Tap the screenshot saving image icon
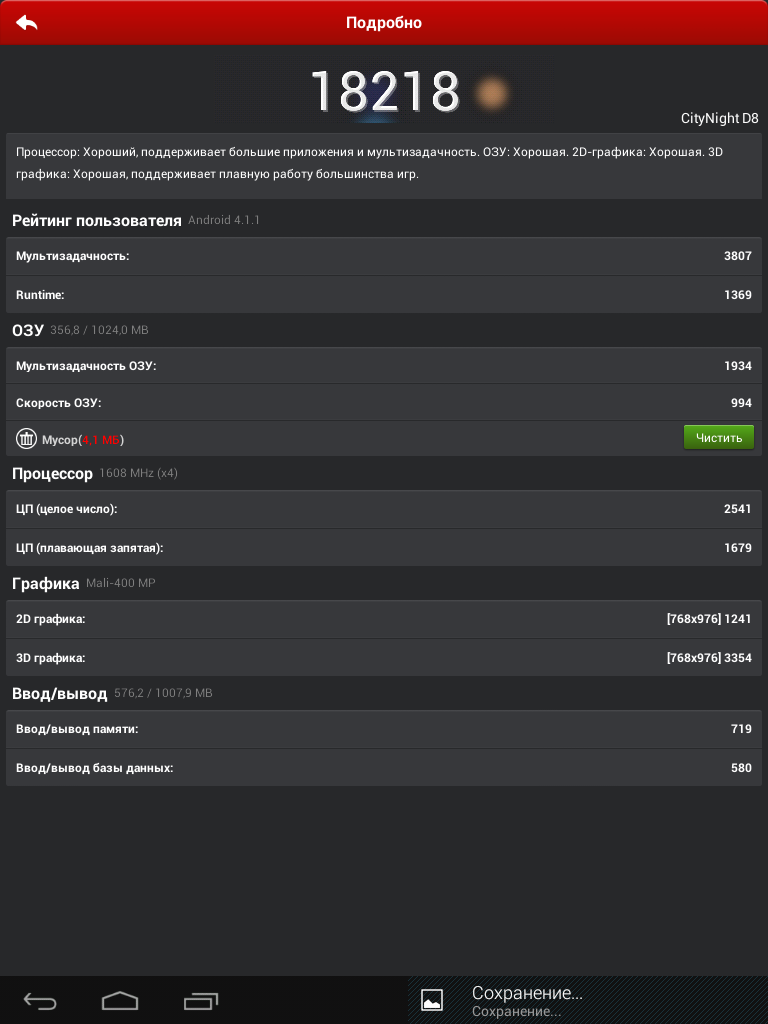Image resolution: width=768 pixels, height=1024 pixels. [x=432, y=1000]
